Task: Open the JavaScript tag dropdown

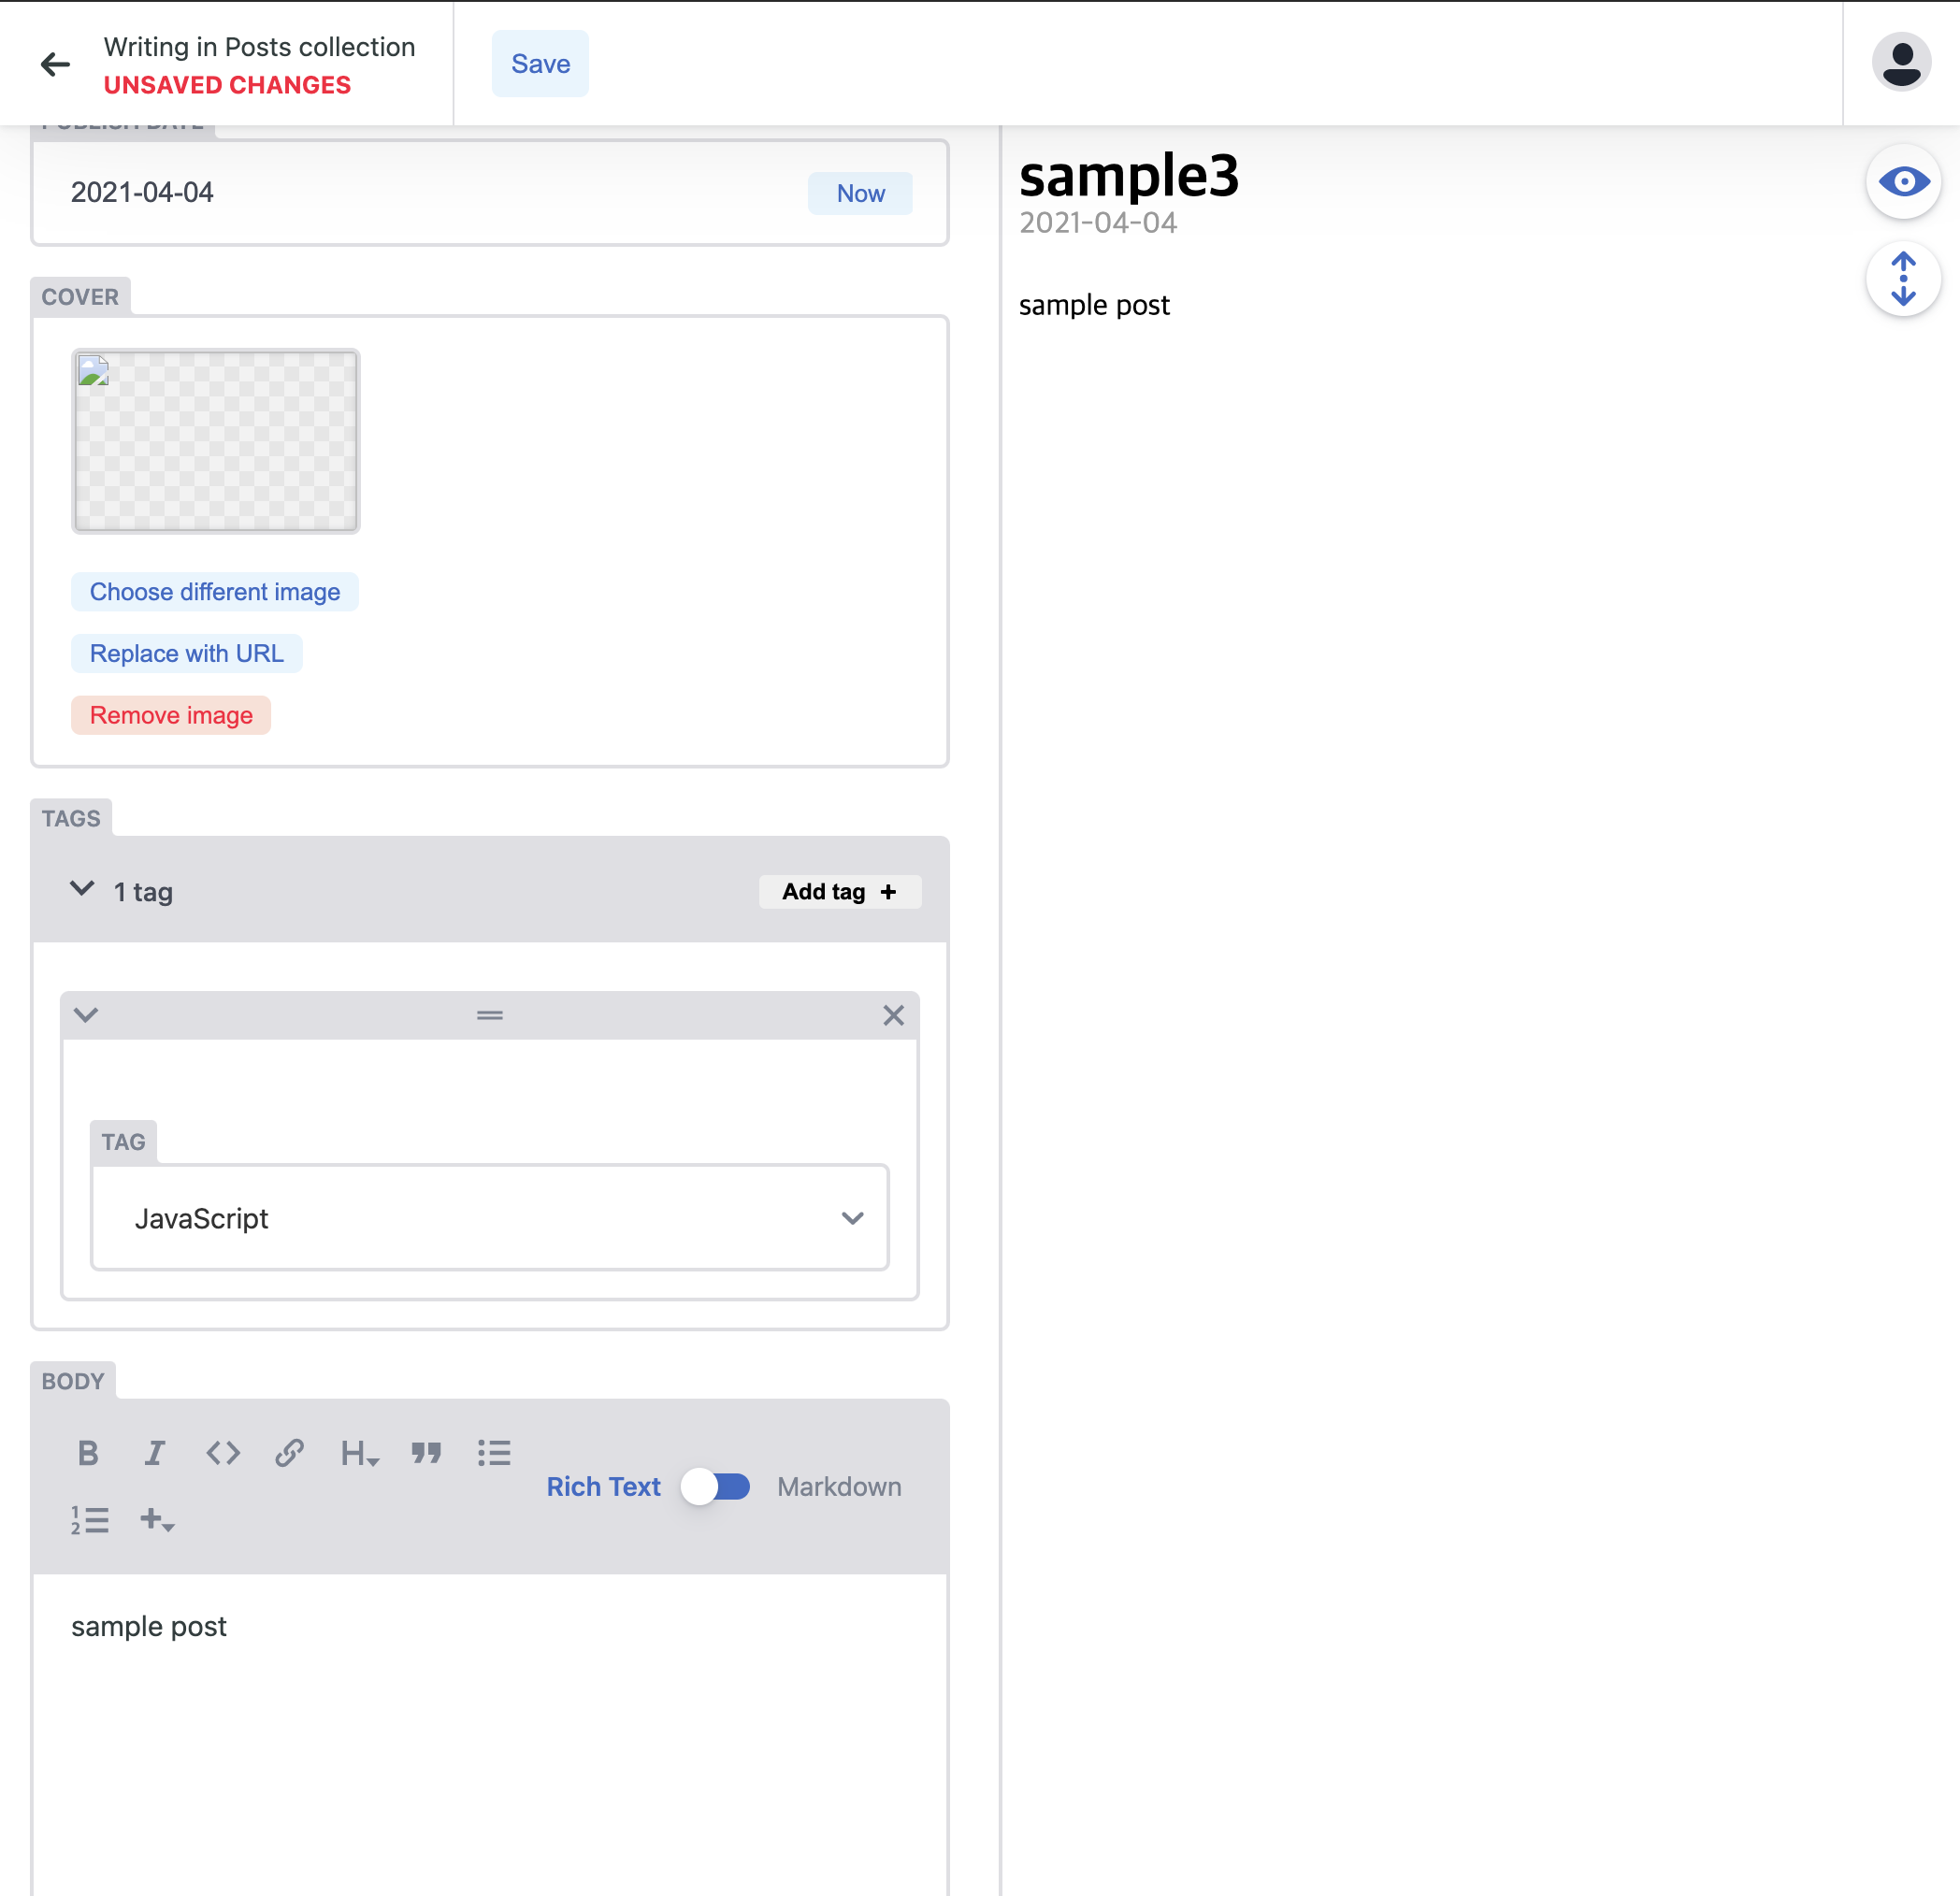Action: 489,1218
